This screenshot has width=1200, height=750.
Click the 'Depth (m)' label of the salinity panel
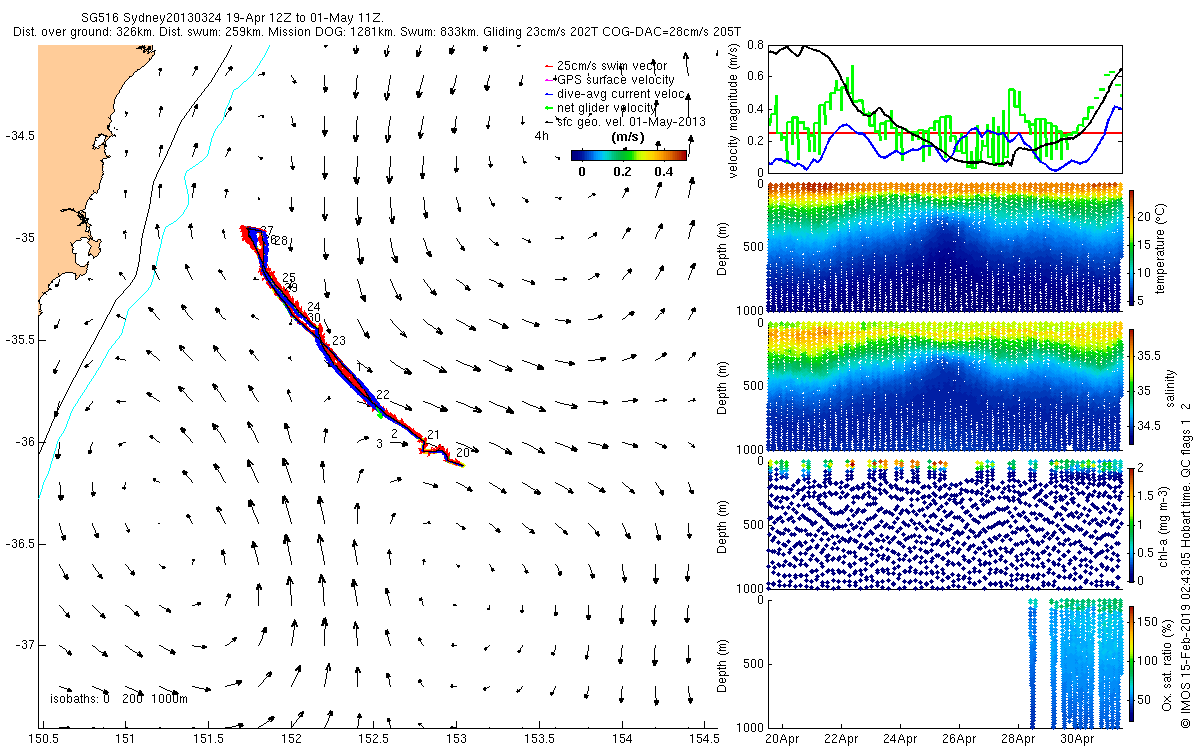click(723, 386)
